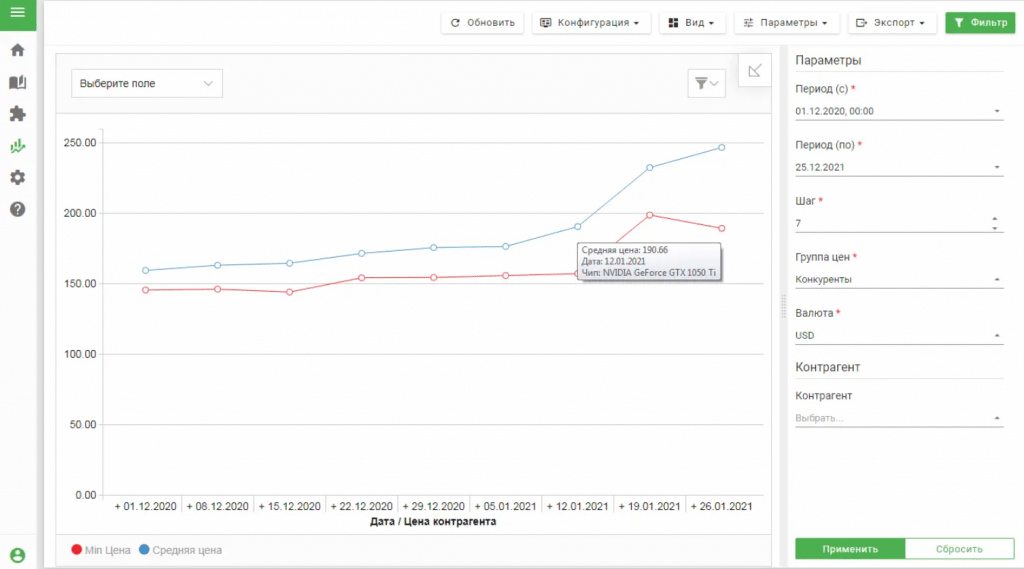Open the Конфигурация menu
Image resolution: width=1024 pixels, height=569 pixels.
pyautogui.click(x=591, y=23)
